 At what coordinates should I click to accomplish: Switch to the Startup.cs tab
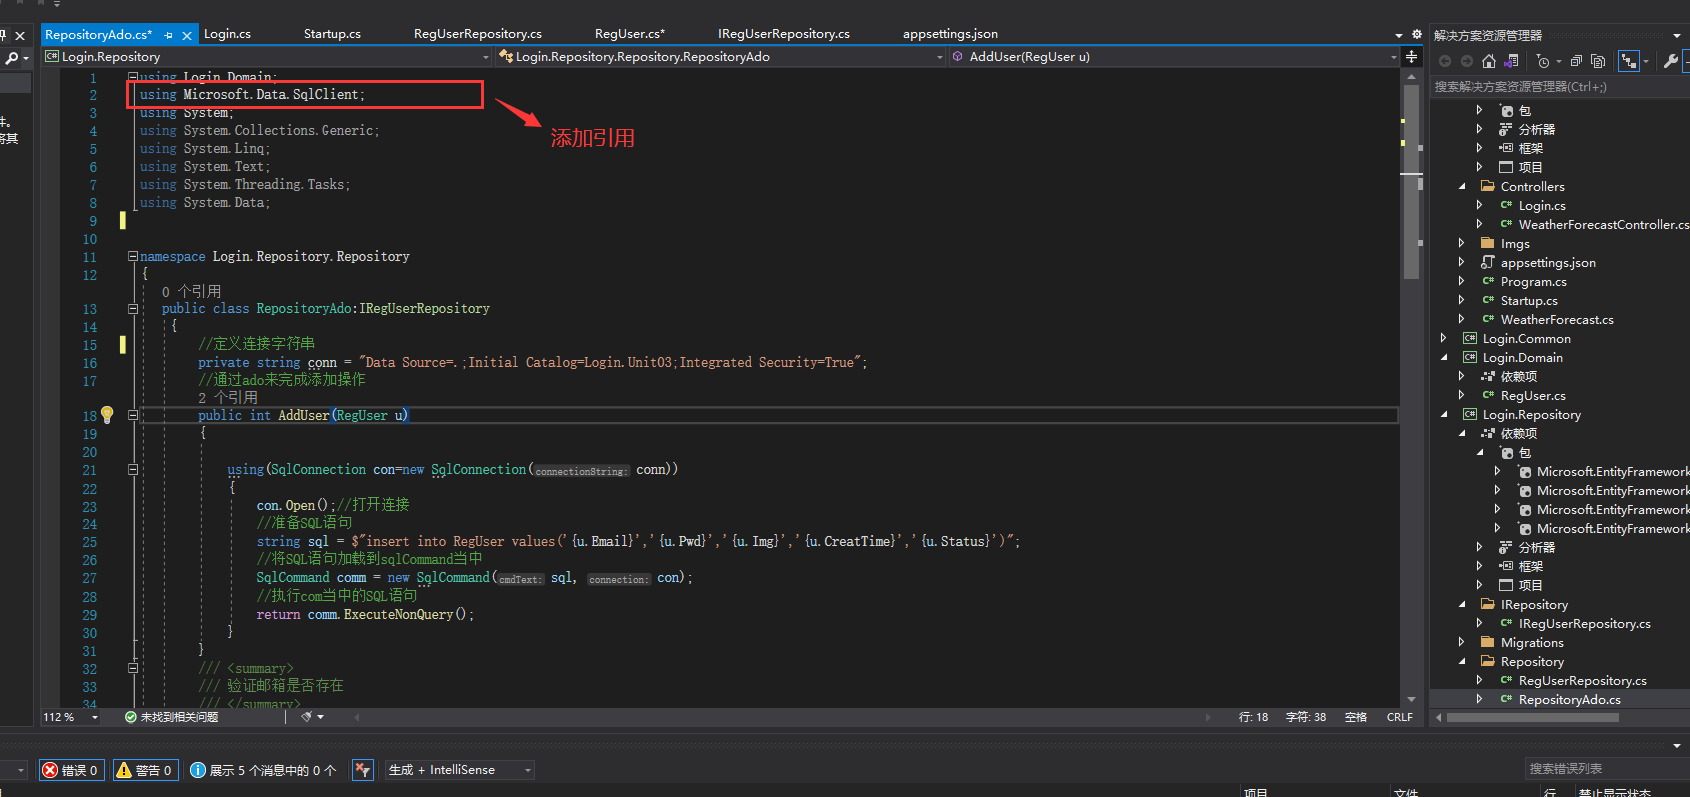point(332,34)
